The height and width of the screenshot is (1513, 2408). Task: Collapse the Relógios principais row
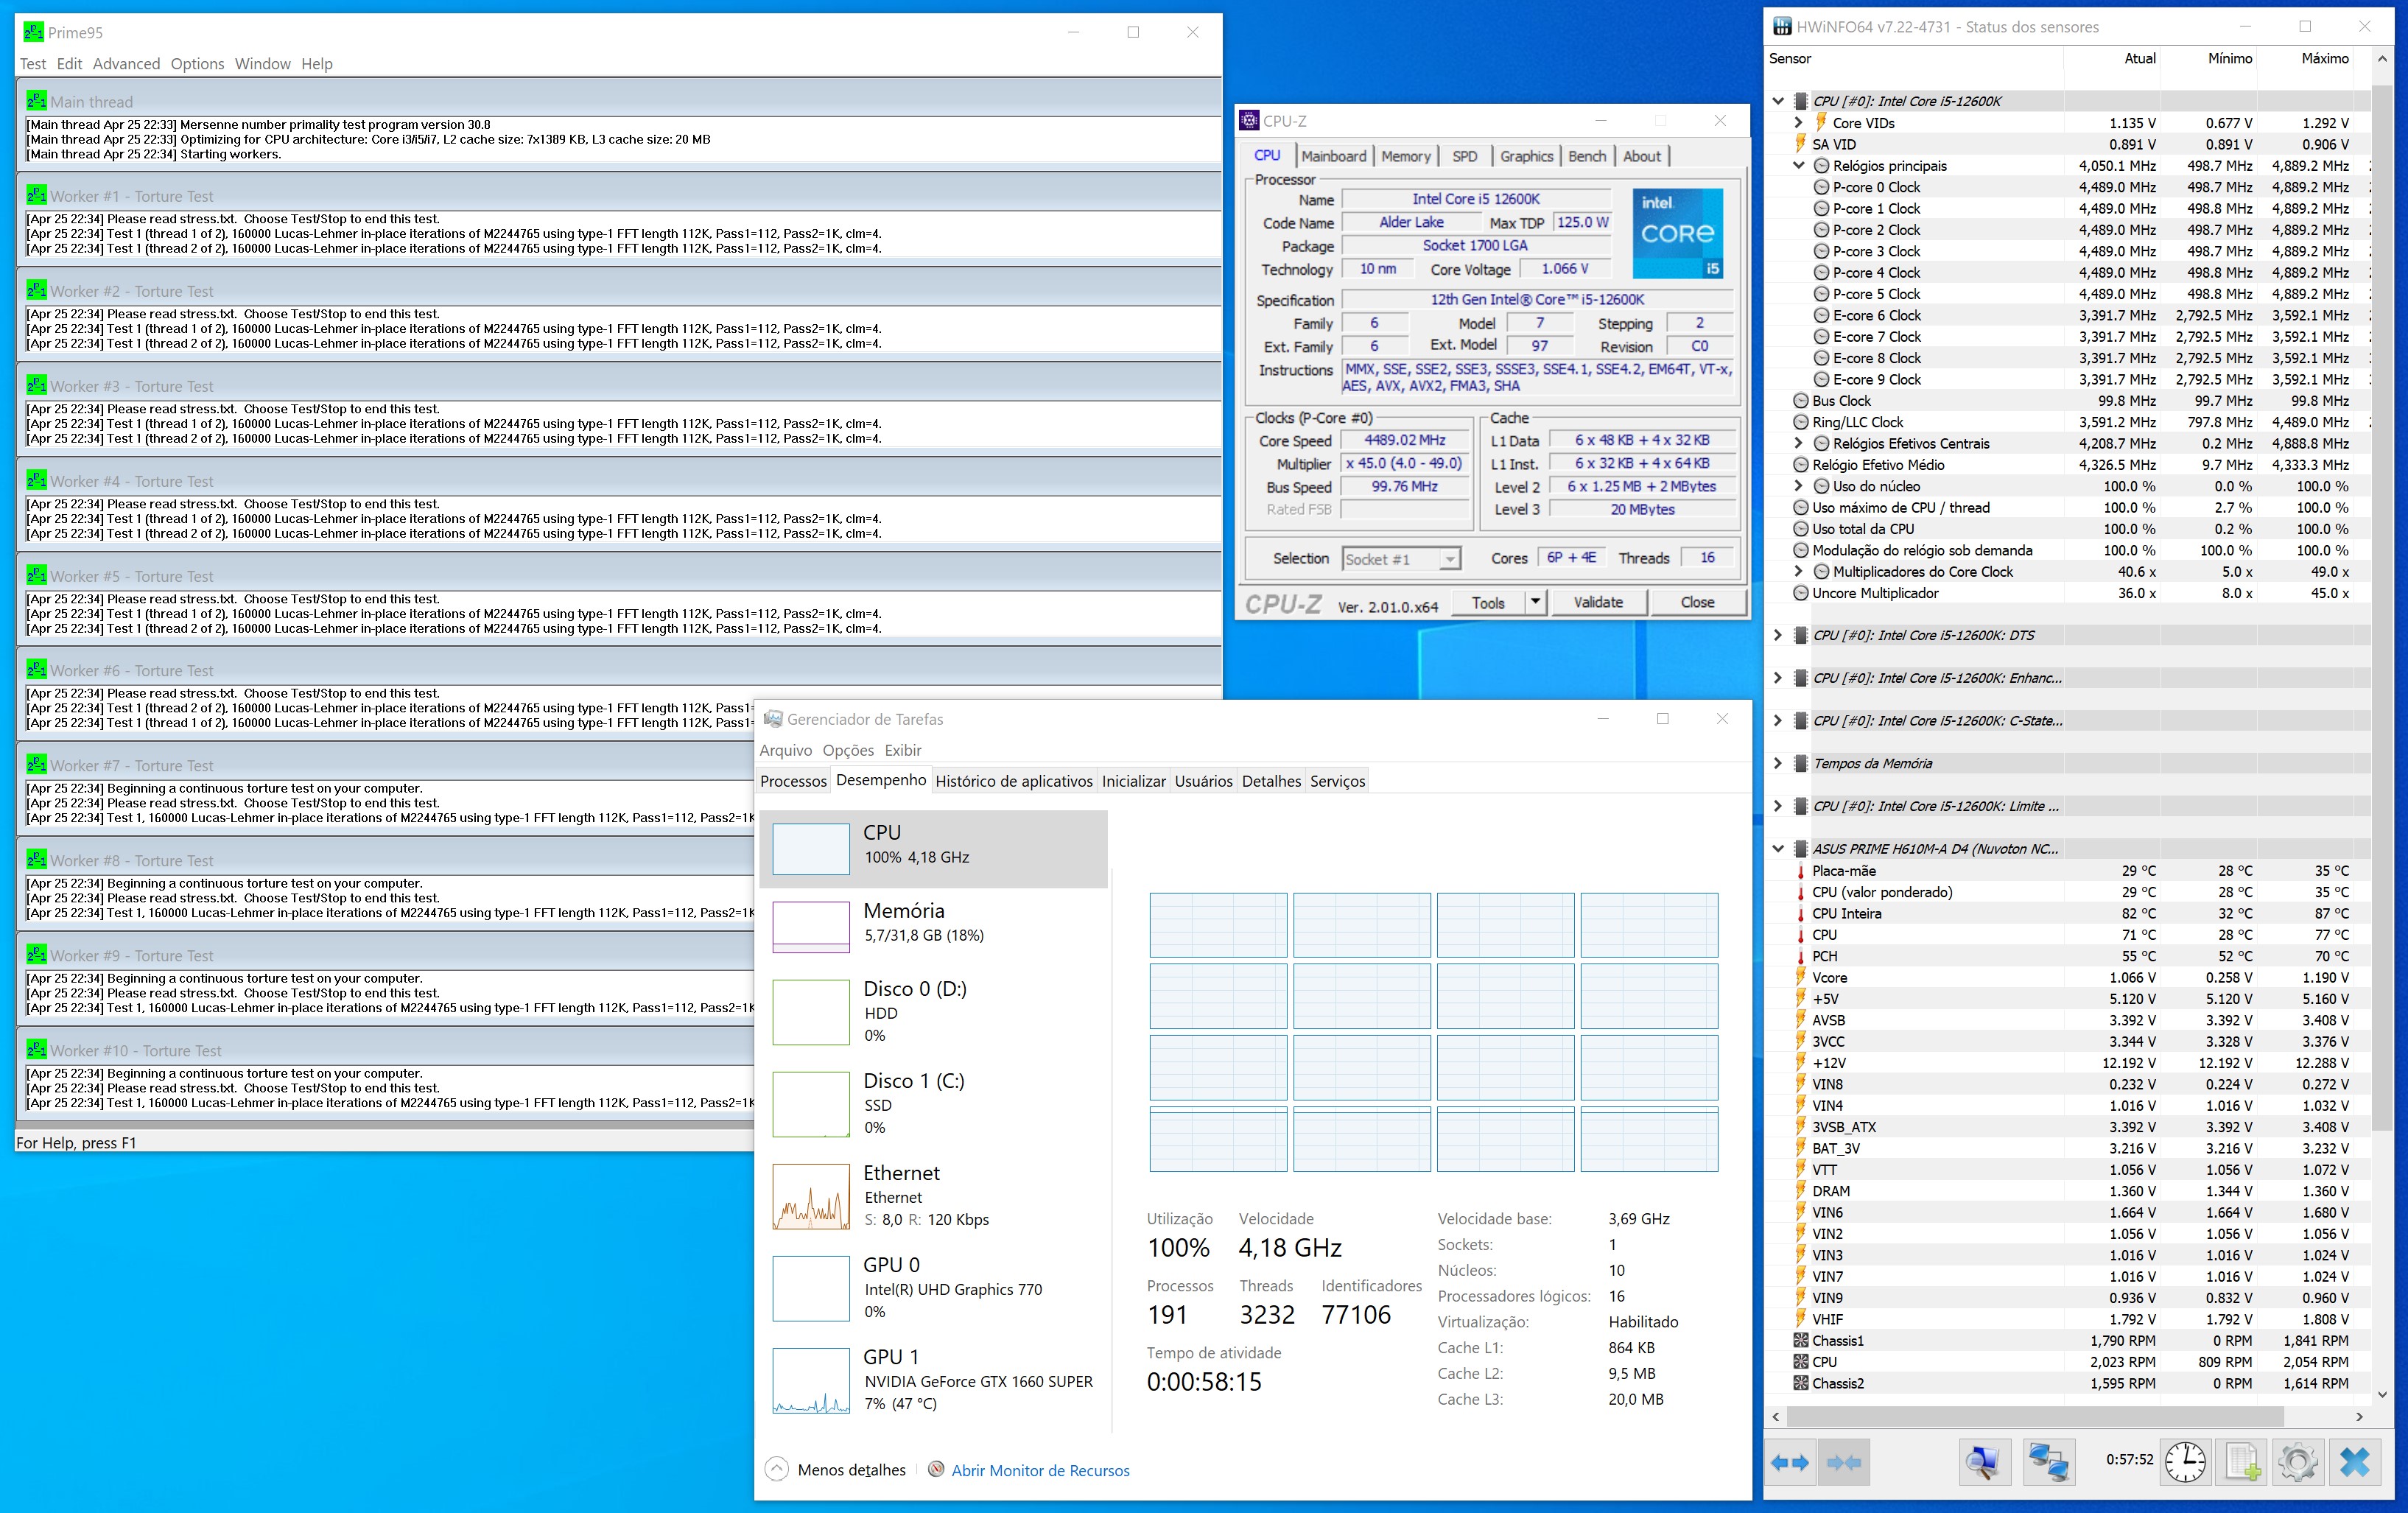pyautogui.click(x=1799, y=165)
